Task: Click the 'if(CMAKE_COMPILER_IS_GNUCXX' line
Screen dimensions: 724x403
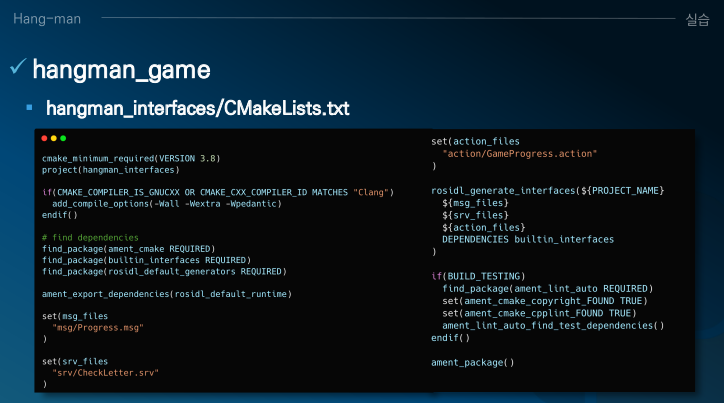Action: [x=218, y=192]
